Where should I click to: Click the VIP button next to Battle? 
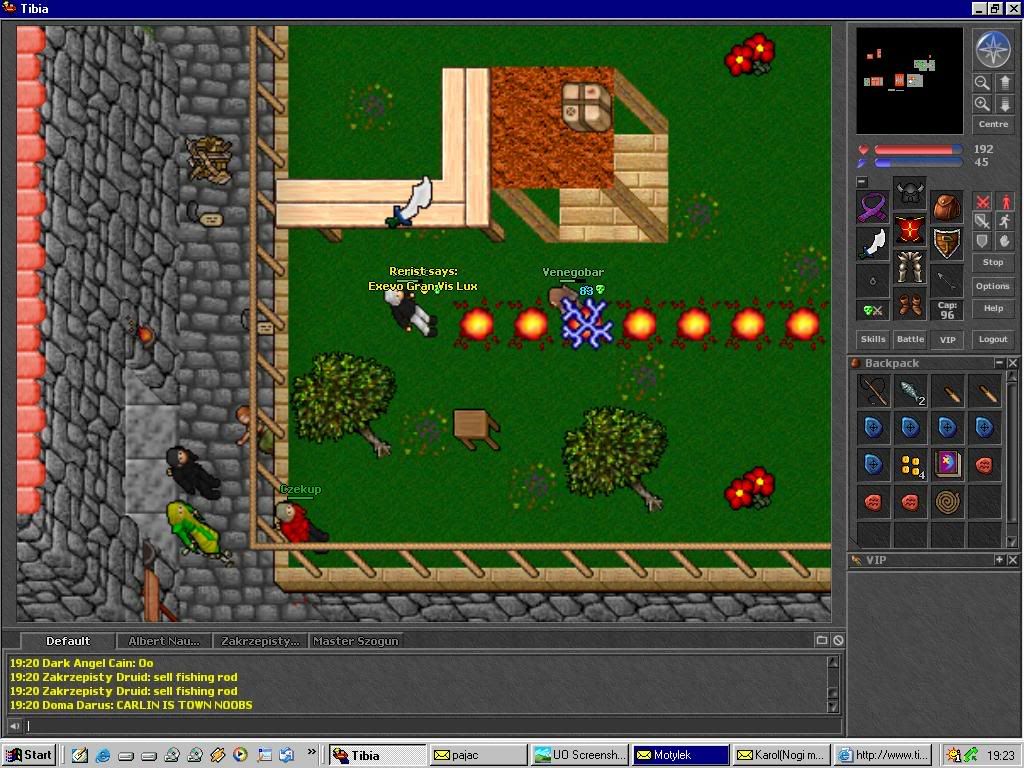click(948, 340)
